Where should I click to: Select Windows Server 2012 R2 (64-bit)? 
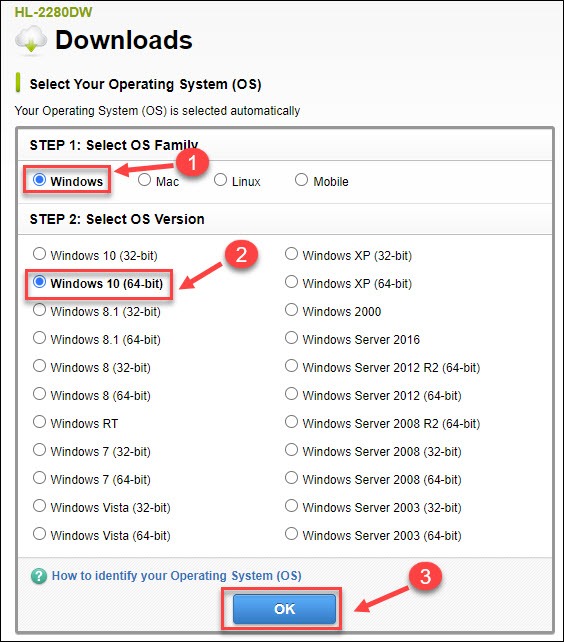coord(291,366)
